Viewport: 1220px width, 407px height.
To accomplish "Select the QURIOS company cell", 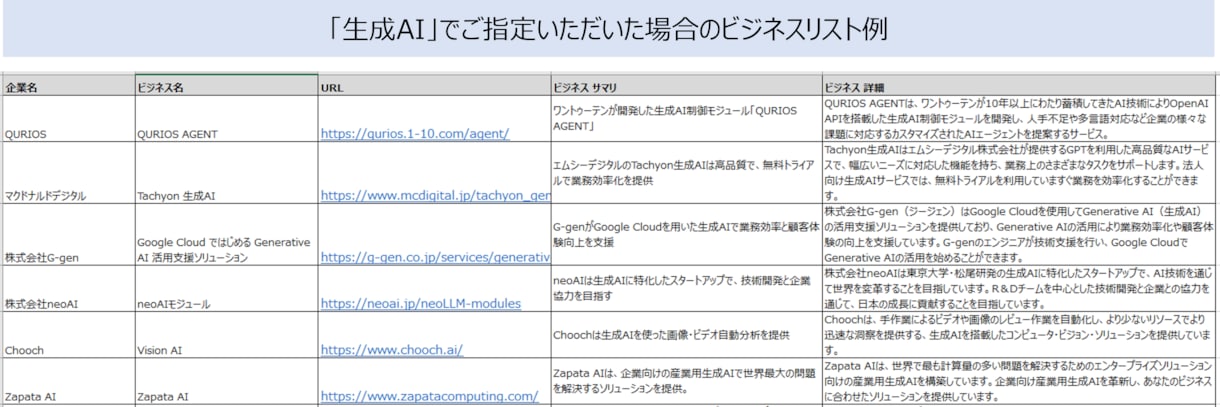I will (x=67, y=119).
